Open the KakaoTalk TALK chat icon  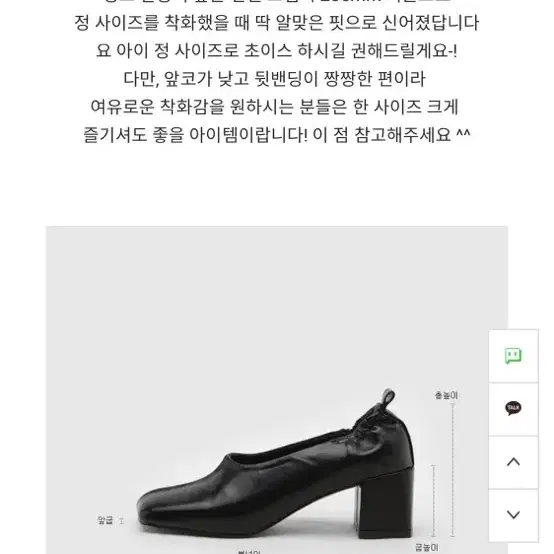(x=513, y=408)
